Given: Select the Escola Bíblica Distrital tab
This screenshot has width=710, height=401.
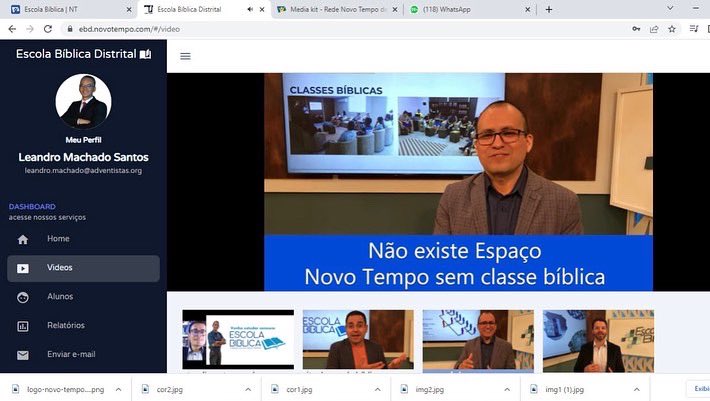Looking at the screenshot, I should click(204, 9).
